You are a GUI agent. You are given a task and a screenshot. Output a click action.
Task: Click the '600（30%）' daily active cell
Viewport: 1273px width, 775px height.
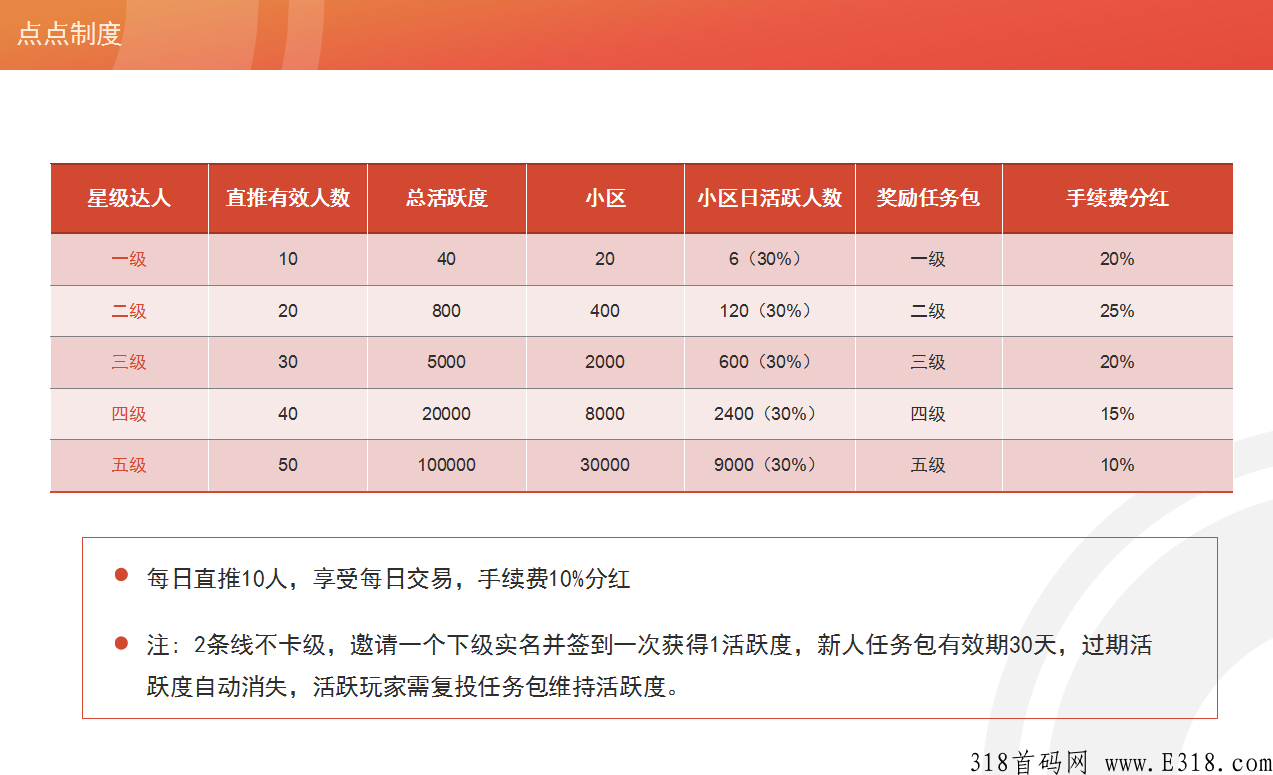[x=770, y=362]
